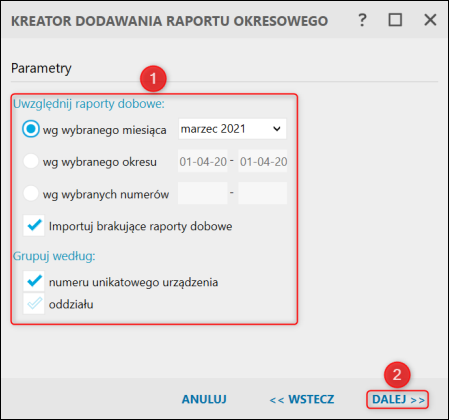Click the last report number field

click(x=263, y=193)
